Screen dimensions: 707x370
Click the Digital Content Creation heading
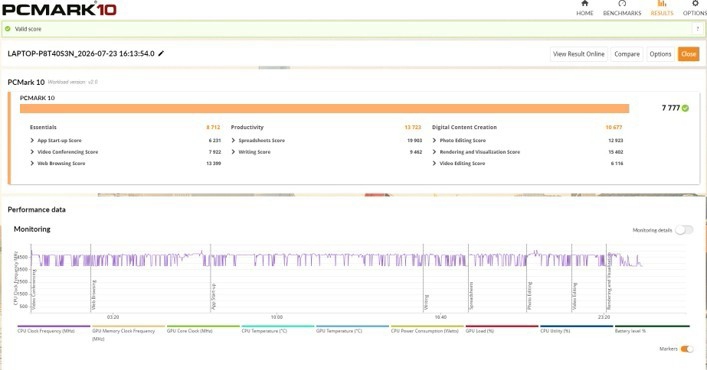(464, 128)
